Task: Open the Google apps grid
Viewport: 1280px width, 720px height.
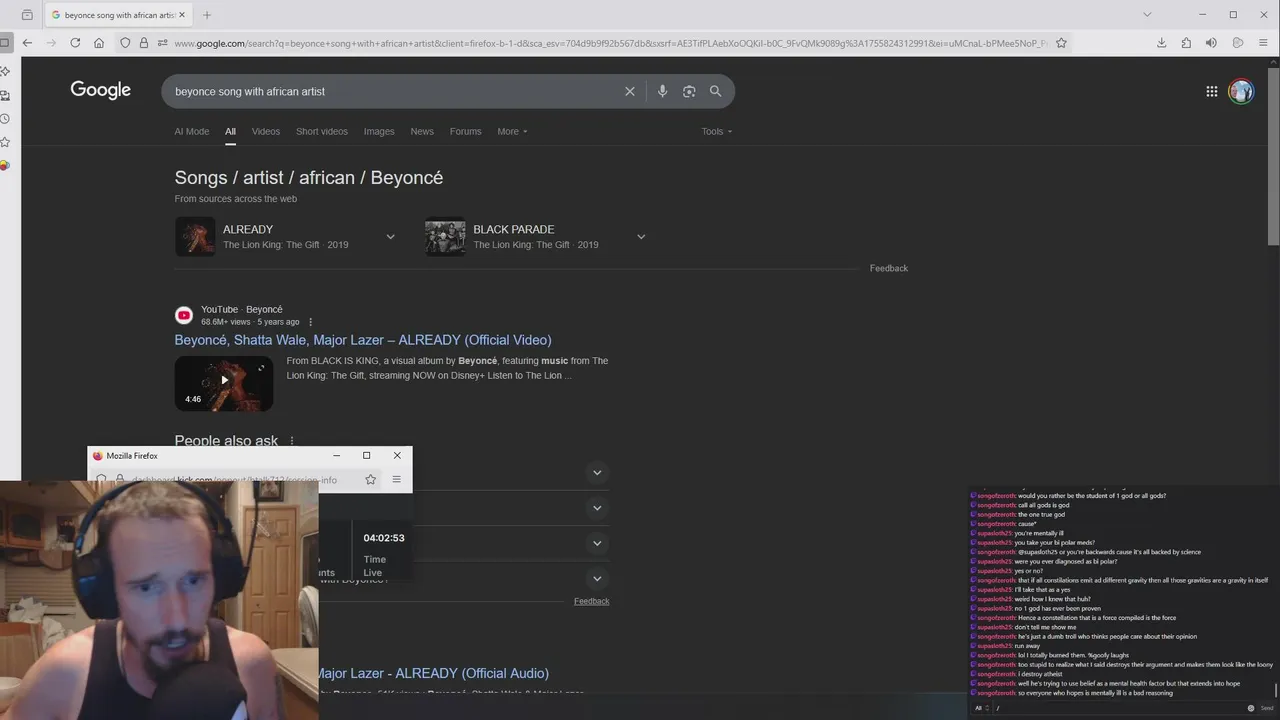Action: pos(1212,91)
